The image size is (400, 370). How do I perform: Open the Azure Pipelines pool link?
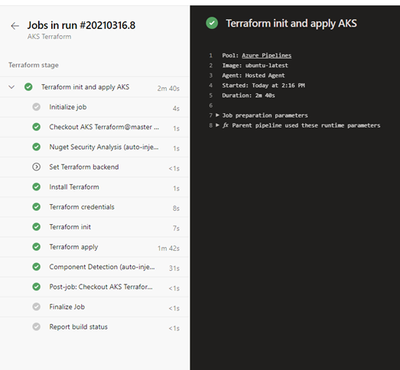click(x=267, y=55)
